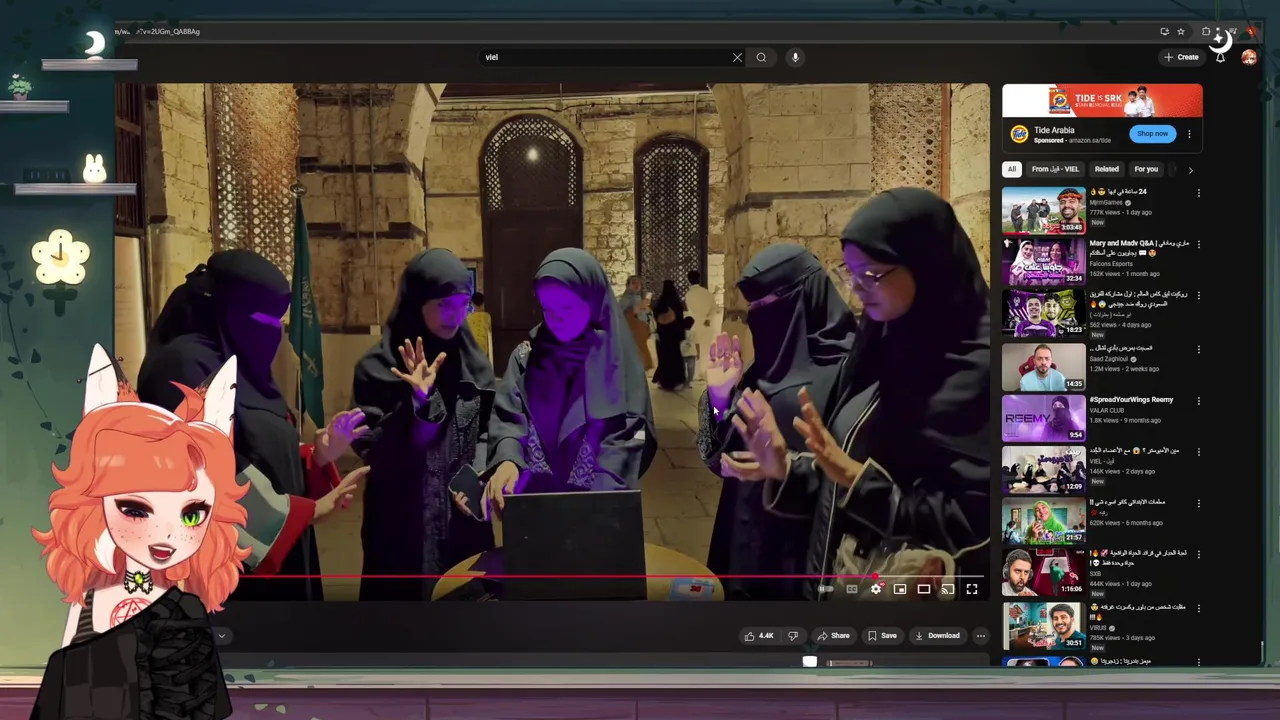Switch to theater mode
Image resolution: width=1280 pixels, height=720 pixels.
[x=924, y=589]
